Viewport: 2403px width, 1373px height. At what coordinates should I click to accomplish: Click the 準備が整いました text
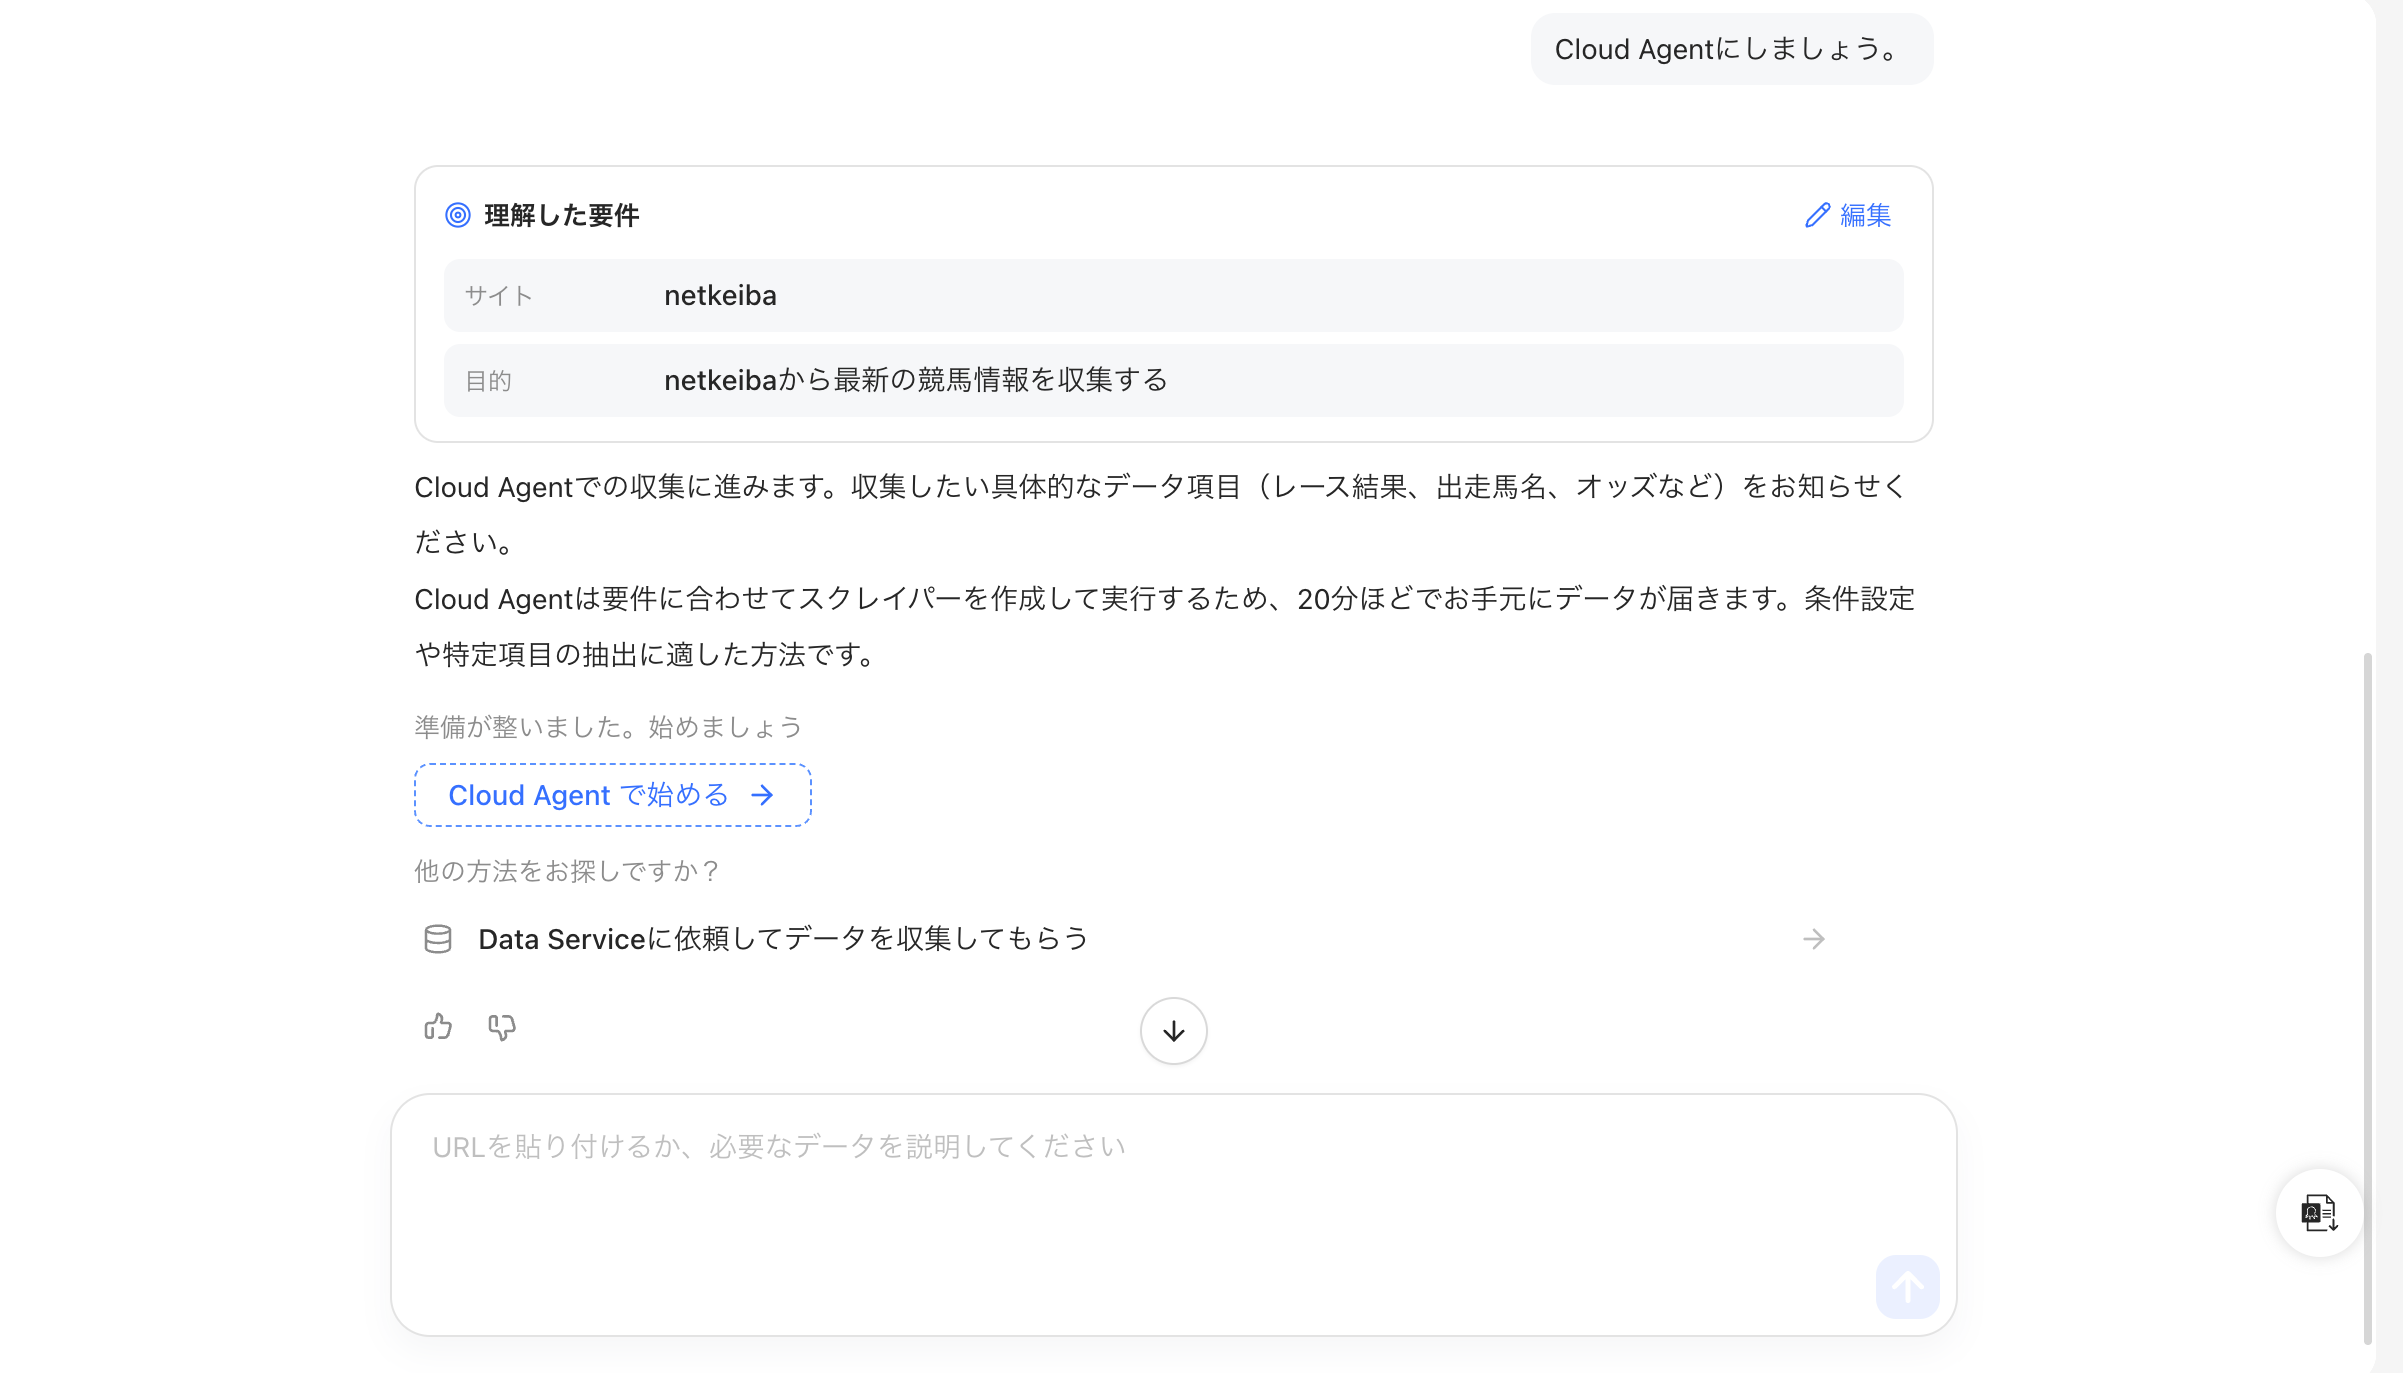coord(608,727)
